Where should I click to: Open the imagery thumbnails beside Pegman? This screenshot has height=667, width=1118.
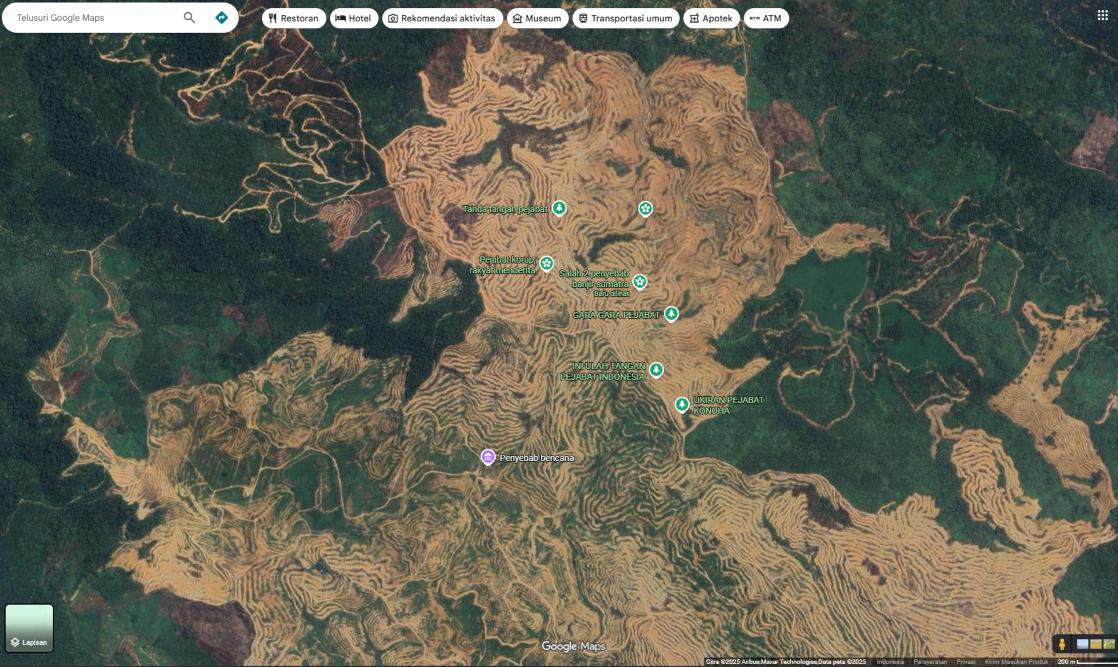pyautogui.click(x=1095, y=645)
